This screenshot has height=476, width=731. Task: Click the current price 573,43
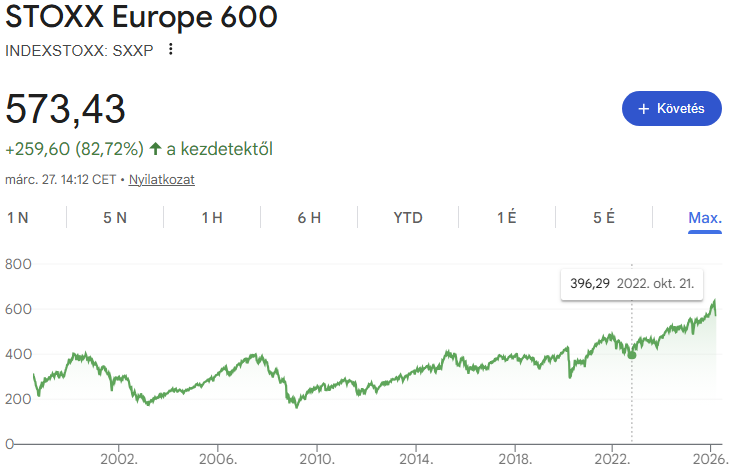click(66, 108)
